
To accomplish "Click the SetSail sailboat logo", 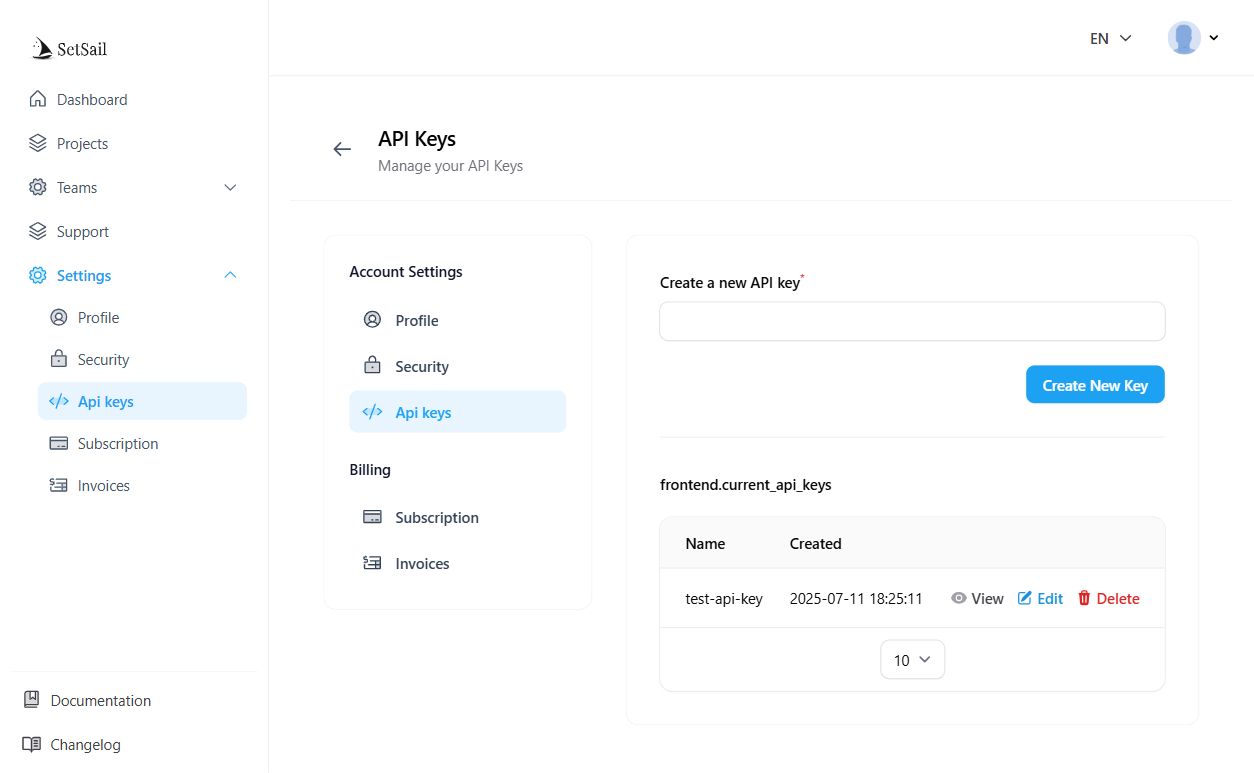I will [42, 48].
